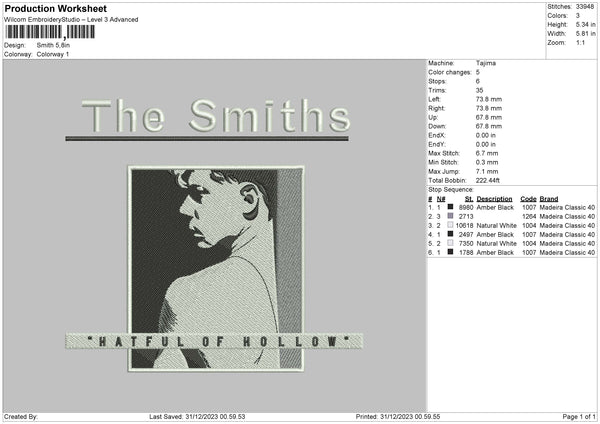Click the 'Created By:' footer label
Screen dimensions: 600x424
click(x=21, y=417)
